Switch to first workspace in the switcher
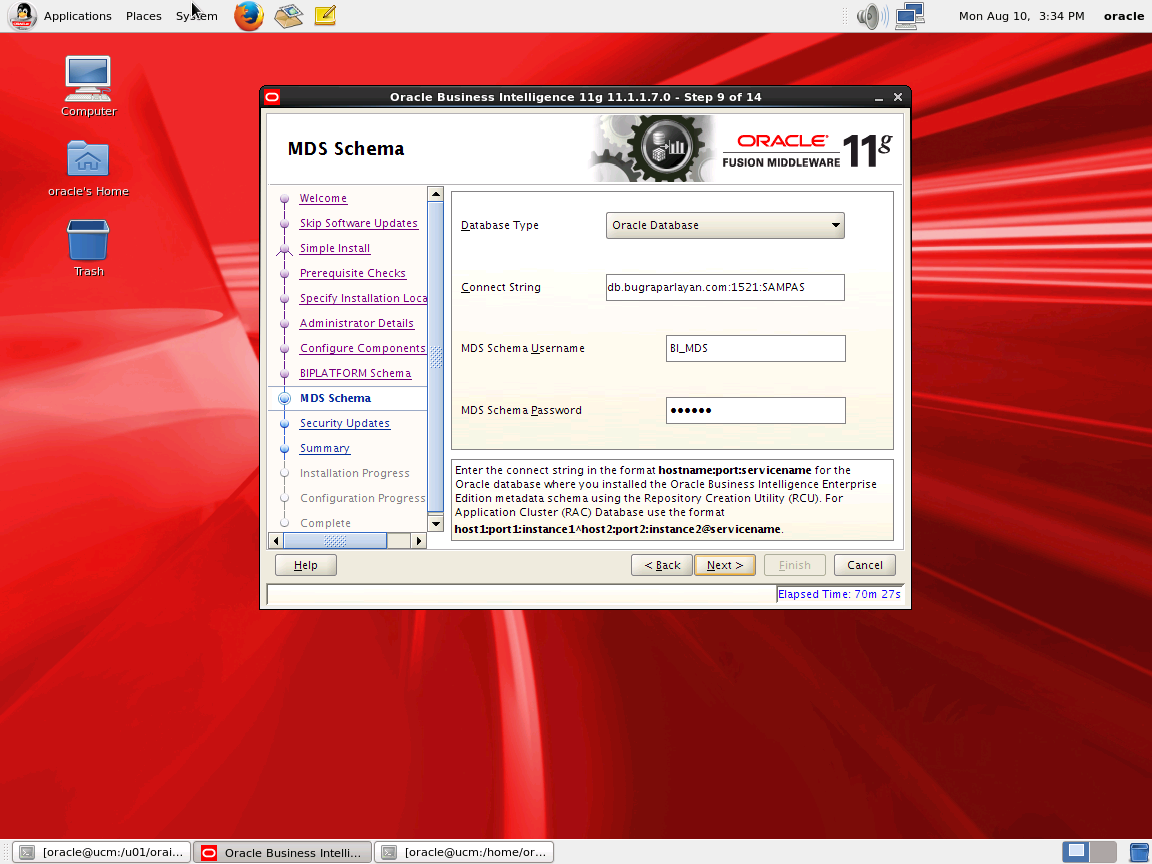Screen dimensions: 1152x864 [1076, 852]
